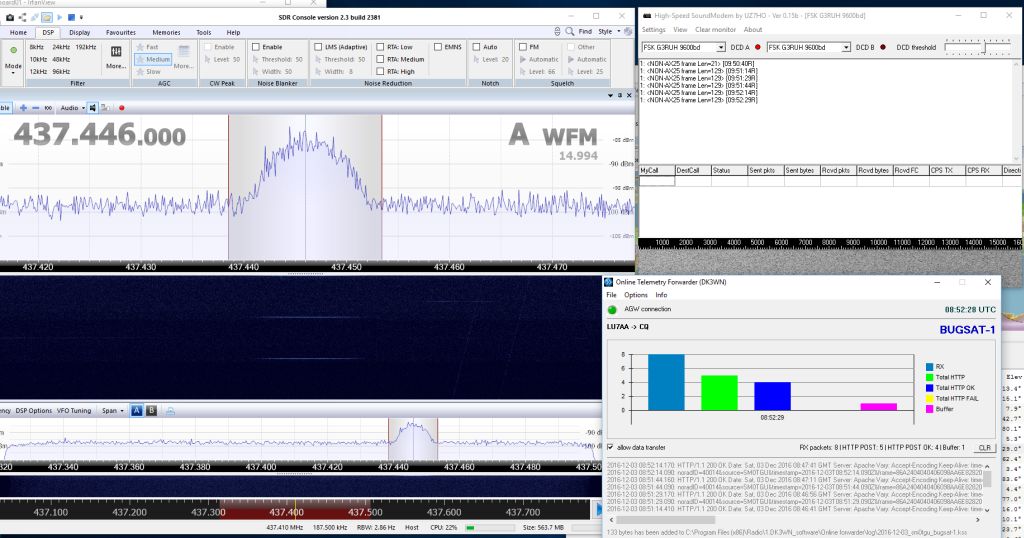Open the filter More... equalizer icon

[x=116, y=56]
